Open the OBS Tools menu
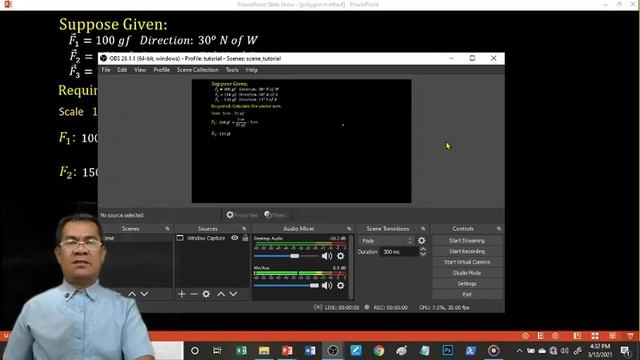 pos(232,70)
